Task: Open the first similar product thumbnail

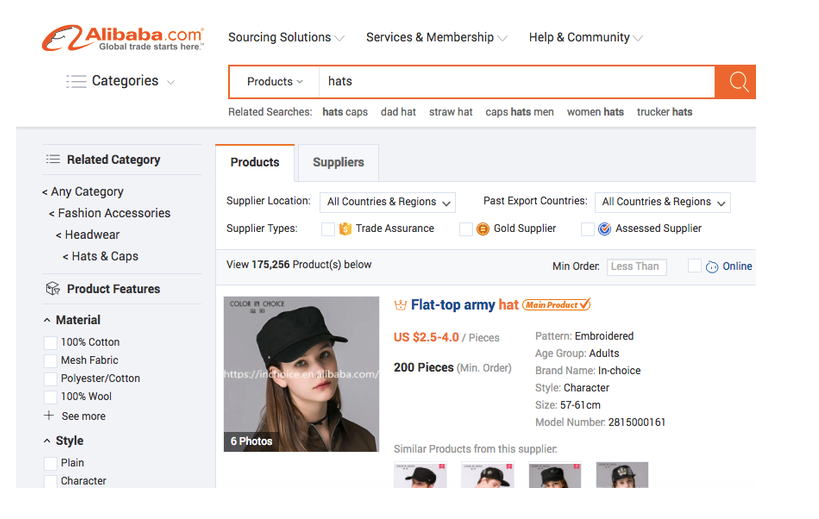Action: 420,475
